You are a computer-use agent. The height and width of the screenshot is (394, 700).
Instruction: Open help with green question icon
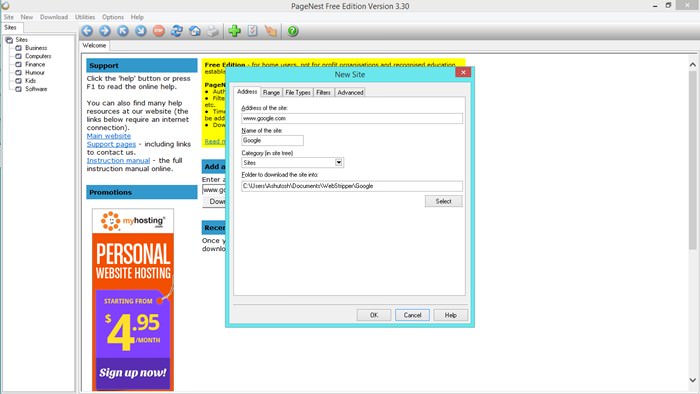[292, 31]
